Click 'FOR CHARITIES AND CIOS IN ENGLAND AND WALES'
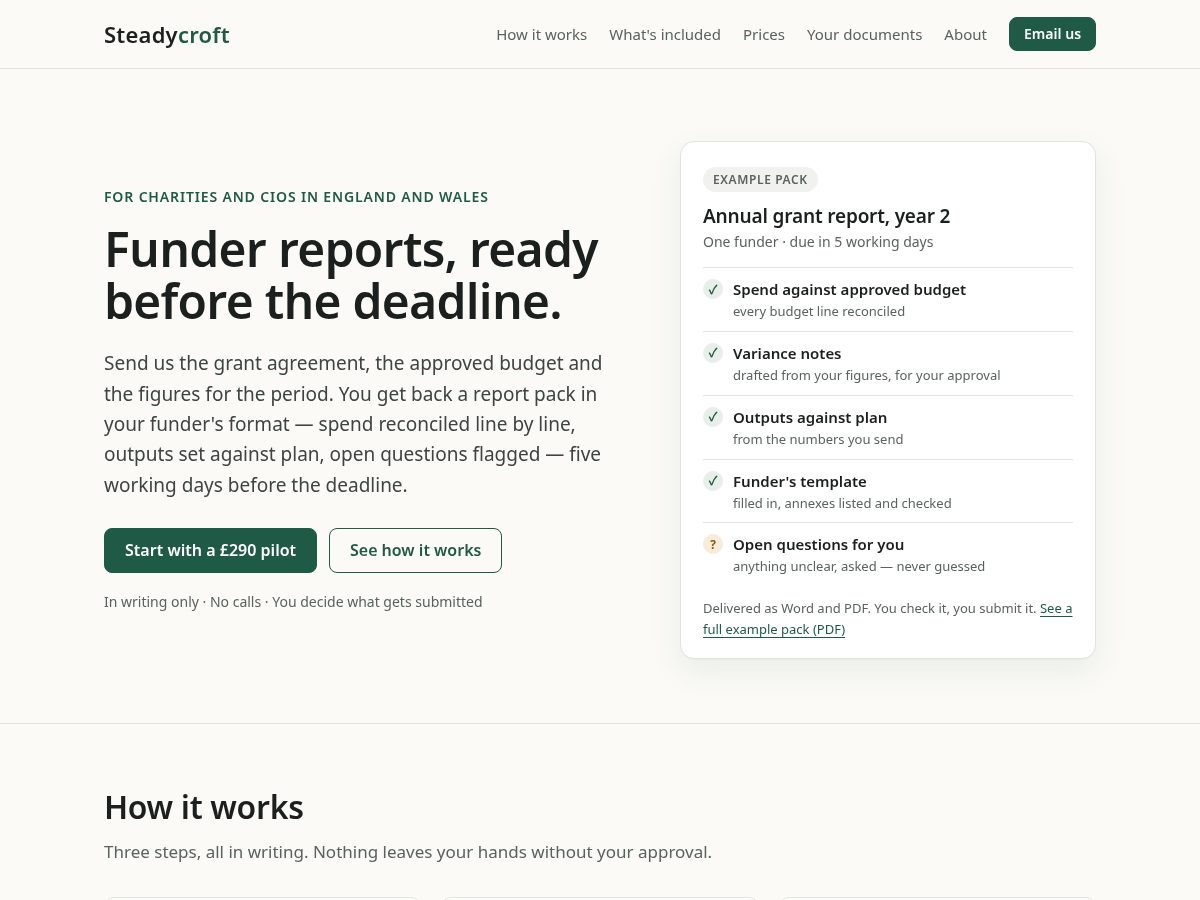 pyautogui.click(x=296, y=197)
